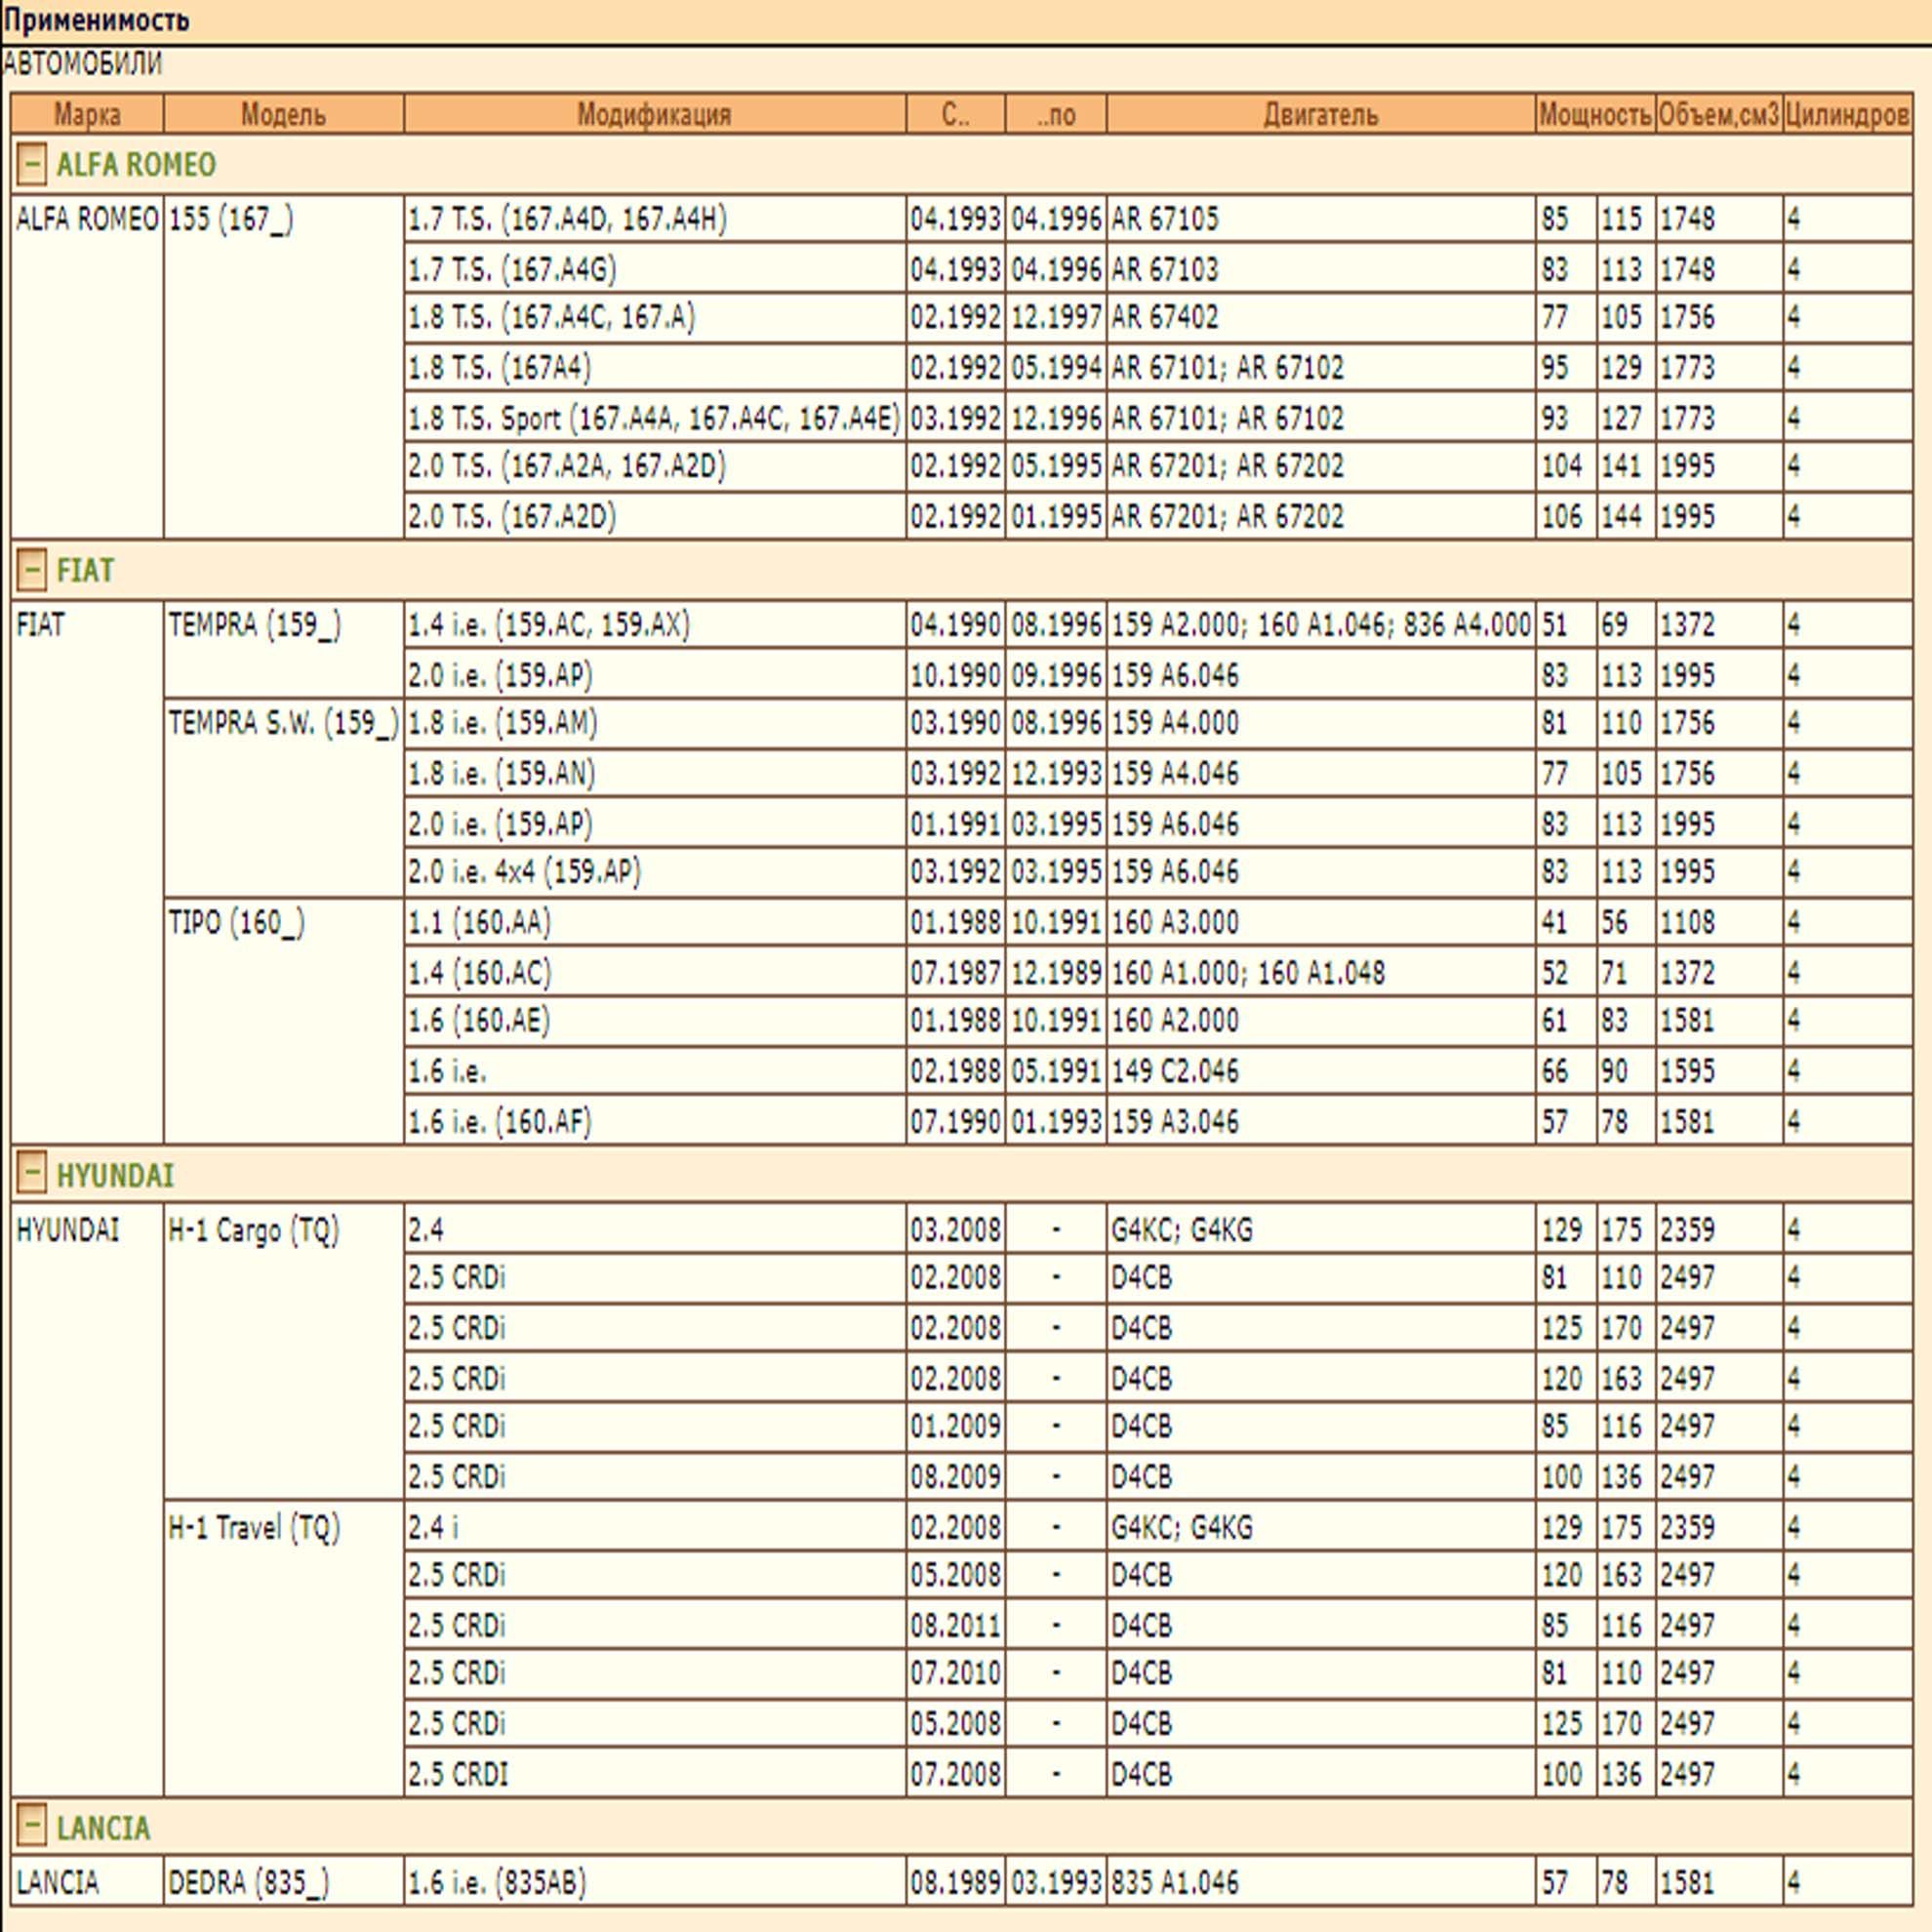1932x1932 pixels.
Task: Click engine code 159 A4.000
Action: point(1175,723)
